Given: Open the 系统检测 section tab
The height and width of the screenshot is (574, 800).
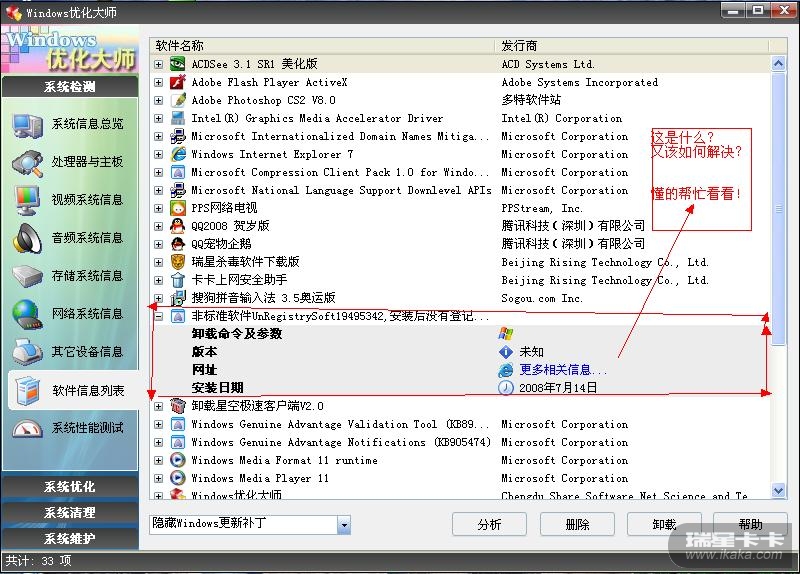Looking at the screenshot, I should click(x=70, y=87).
